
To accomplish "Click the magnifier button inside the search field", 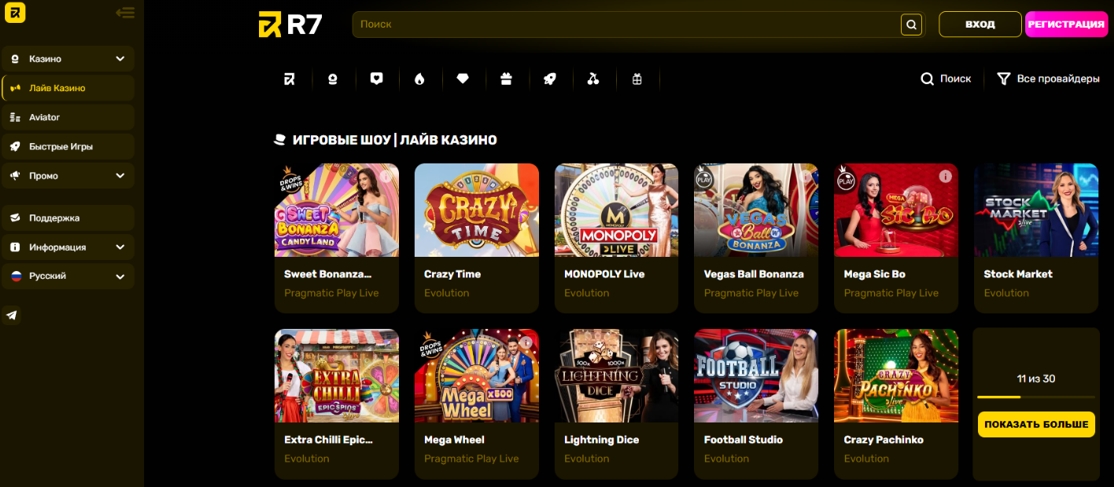I will point(911,24).
